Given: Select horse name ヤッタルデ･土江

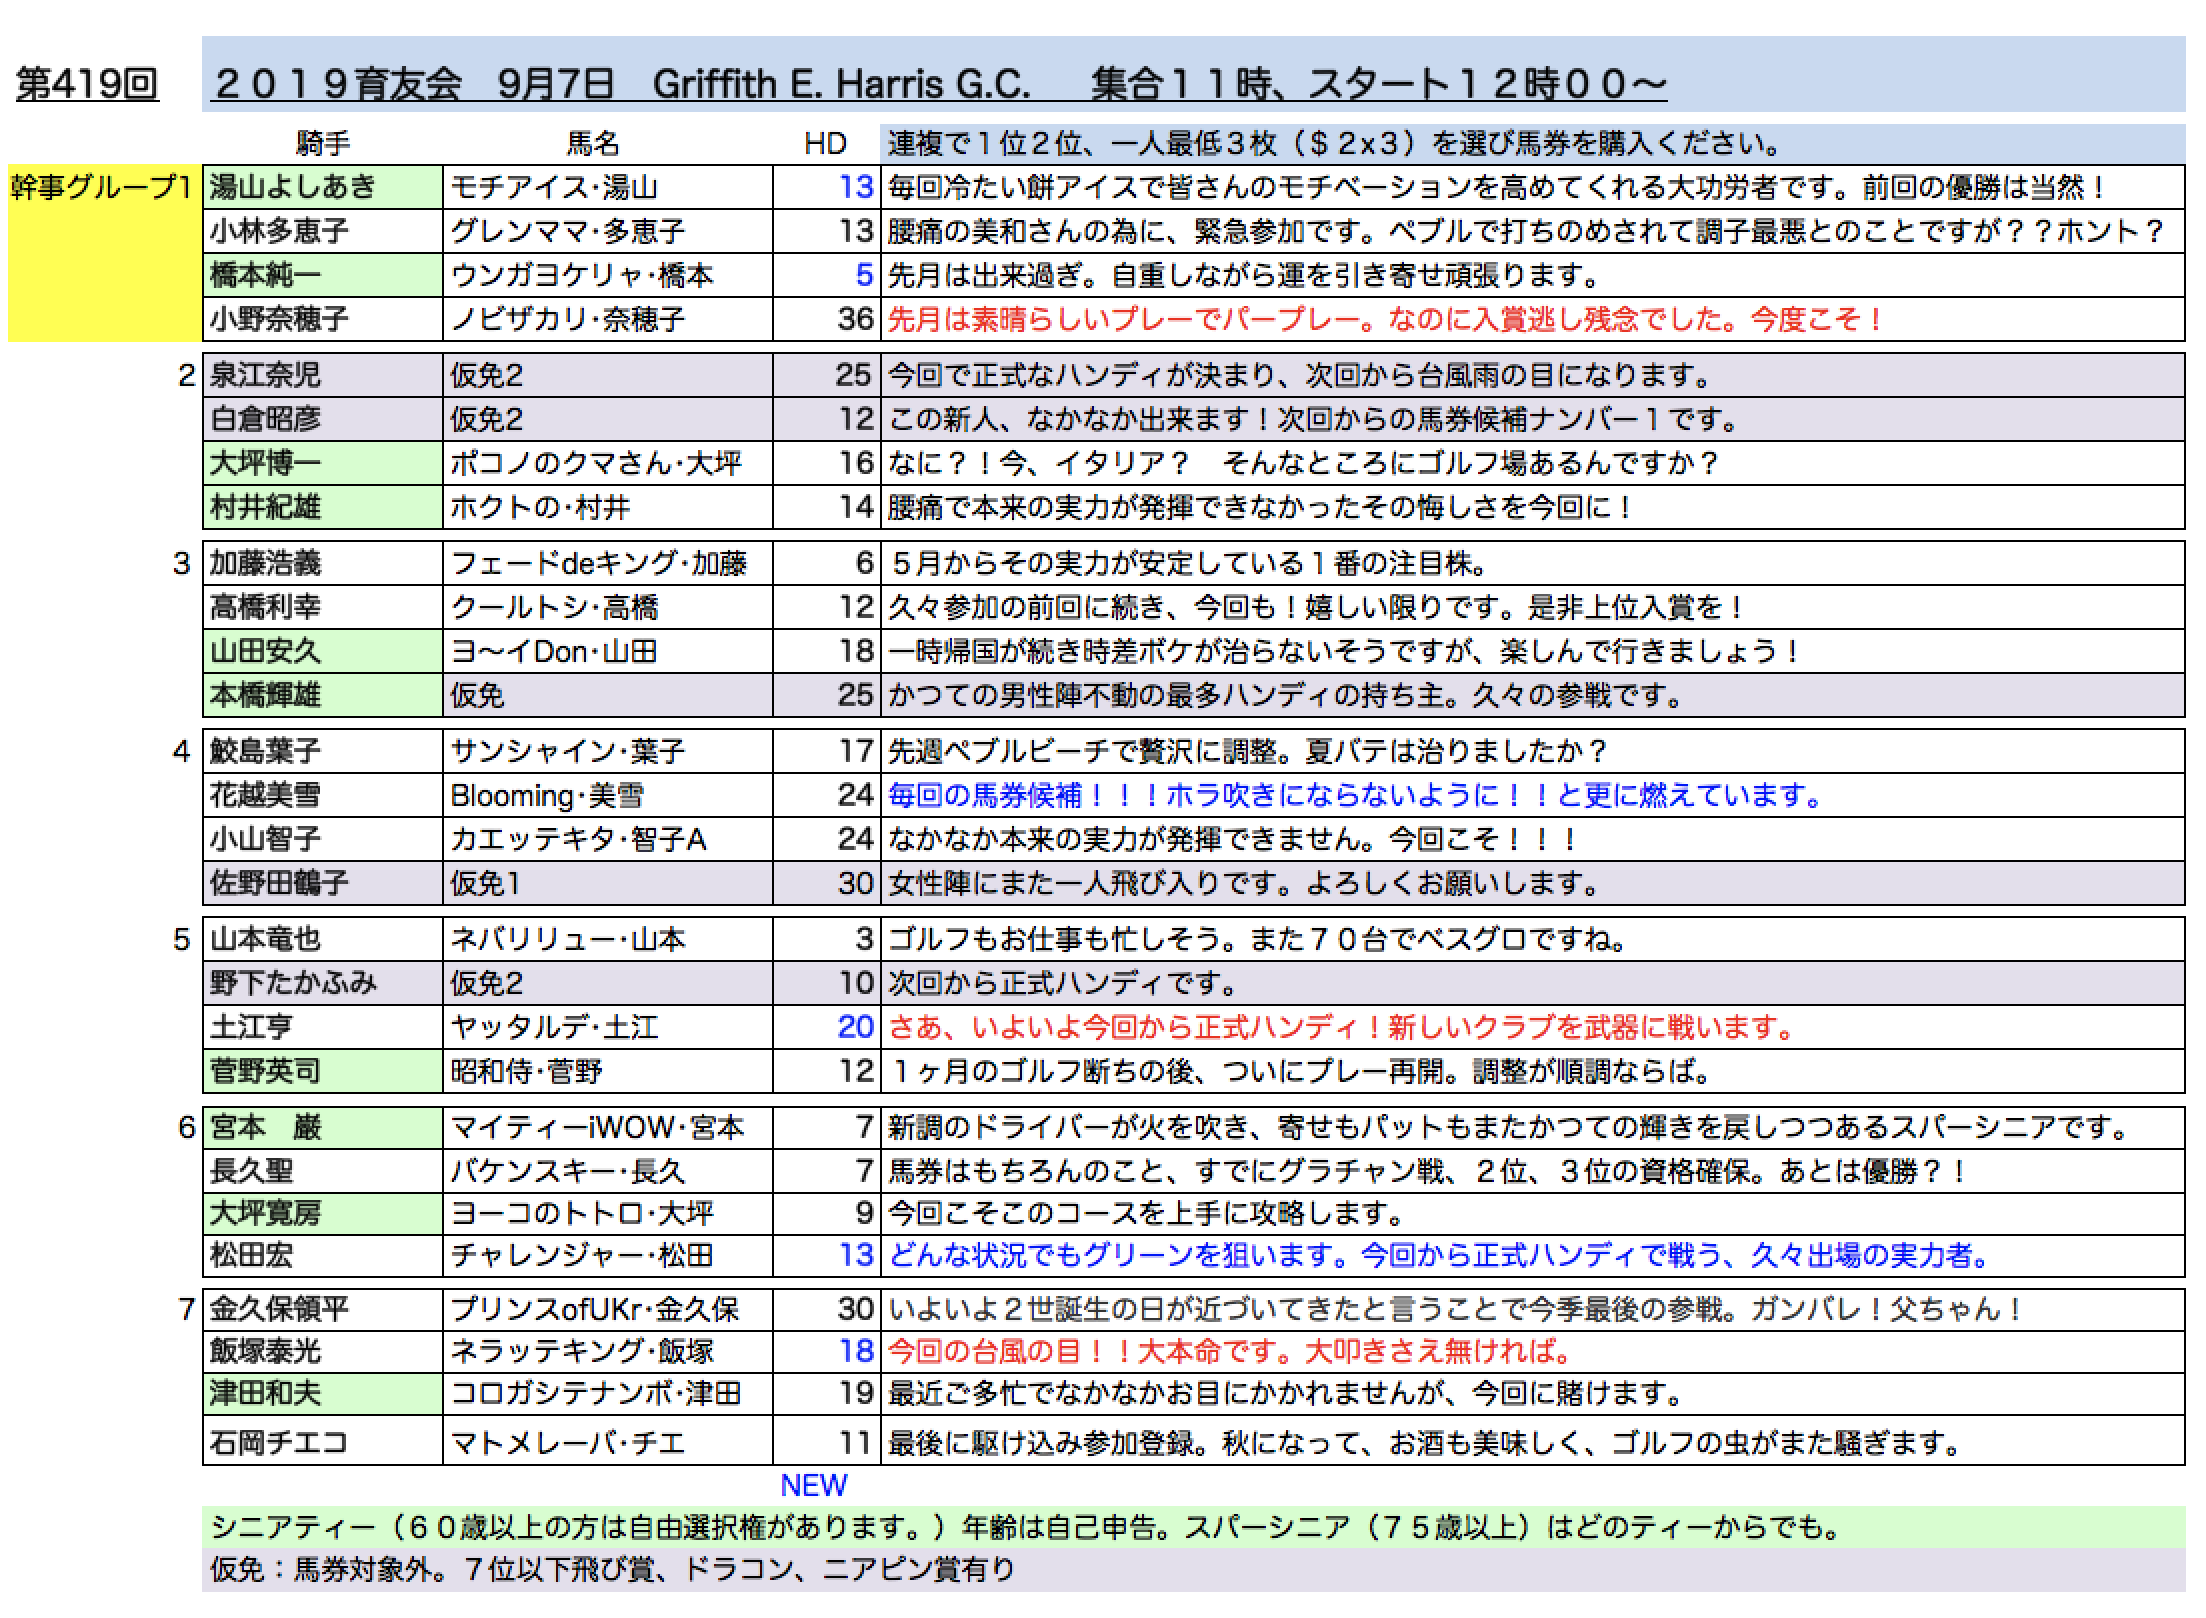Looking at the screenshot, I should [x=608, y=1027].
